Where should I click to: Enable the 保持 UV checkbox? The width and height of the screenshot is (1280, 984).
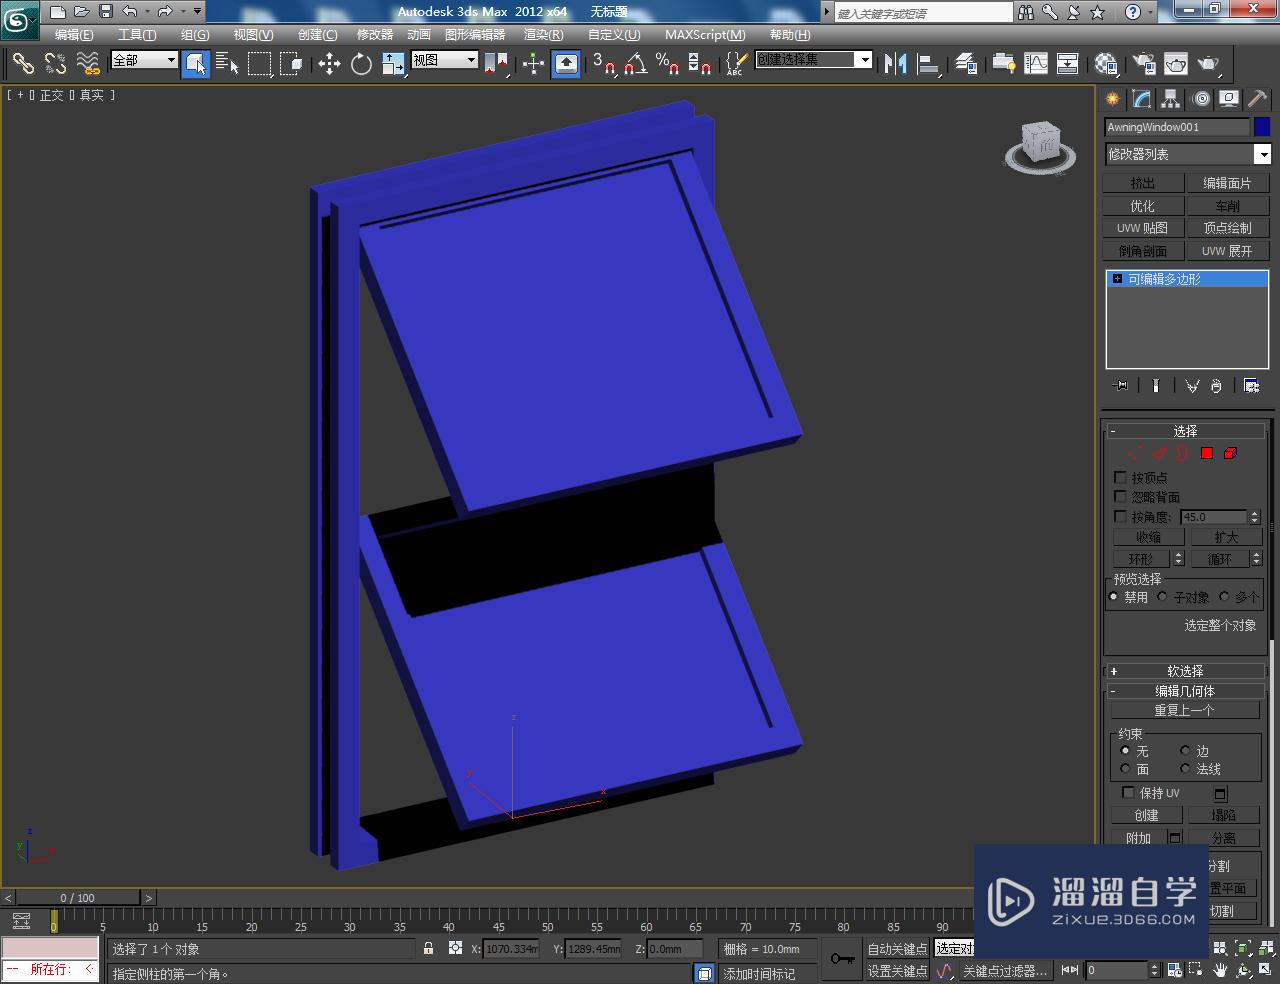(x=1128, y=793)
